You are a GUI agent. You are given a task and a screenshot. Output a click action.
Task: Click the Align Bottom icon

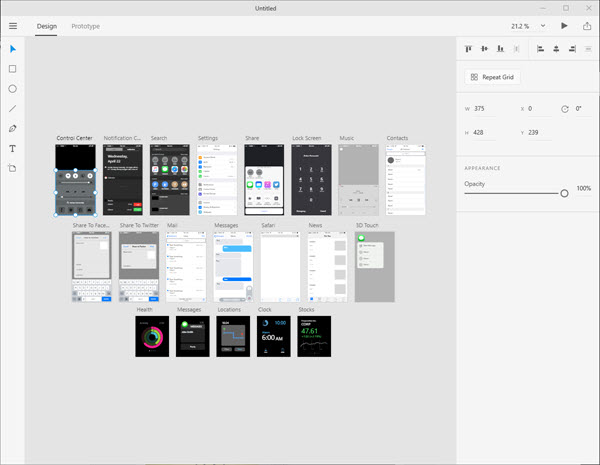[501, 49]
